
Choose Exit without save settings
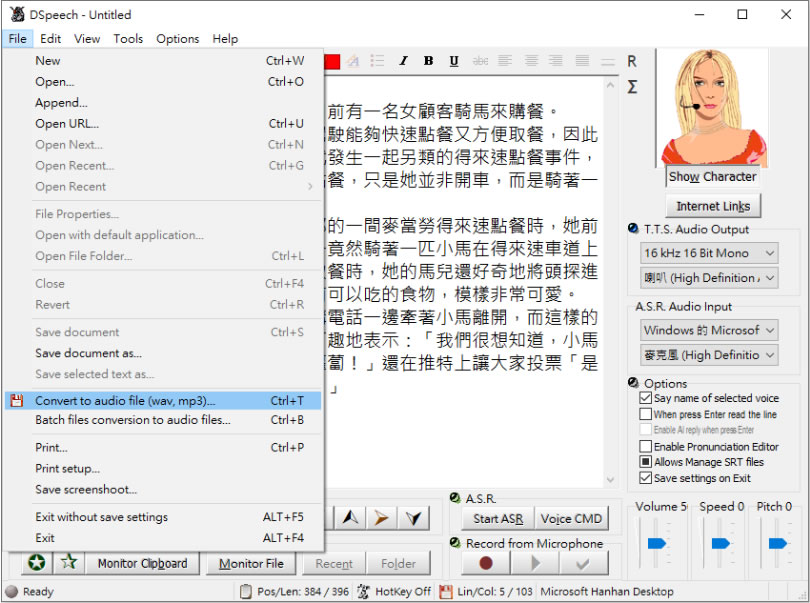click(x=163, y=517)
